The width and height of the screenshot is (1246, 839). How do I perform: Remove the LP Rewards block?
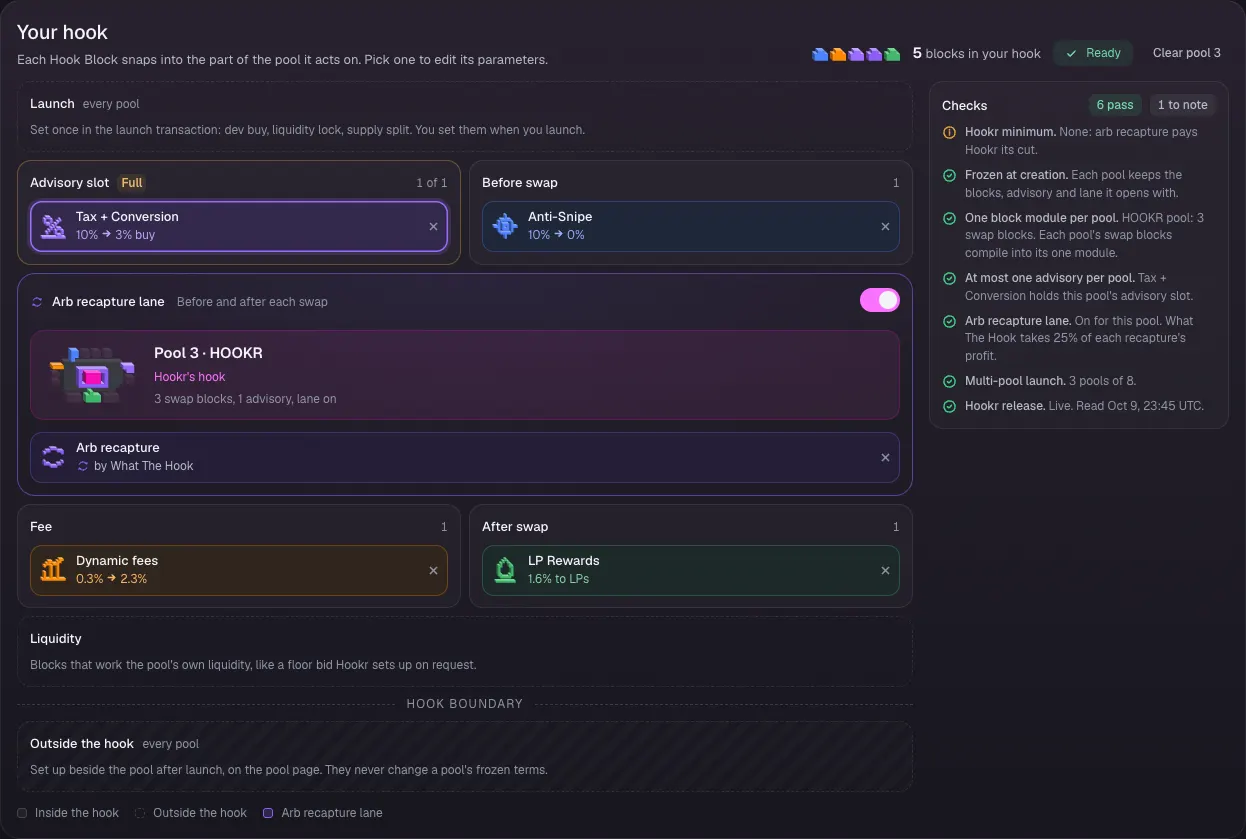pos(885,571)
